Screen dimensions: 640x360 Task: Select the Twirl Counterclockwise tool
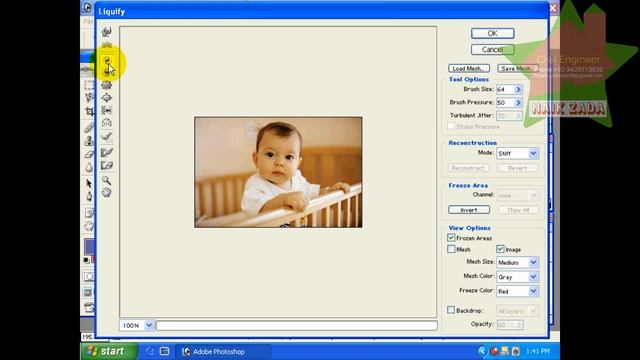point(107,73)
